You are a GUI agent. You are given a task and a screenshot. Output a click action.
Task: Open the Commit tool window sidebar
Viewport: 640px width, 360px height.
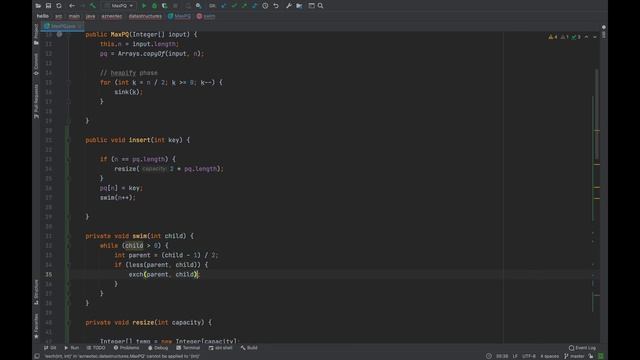tap(36, 64)
